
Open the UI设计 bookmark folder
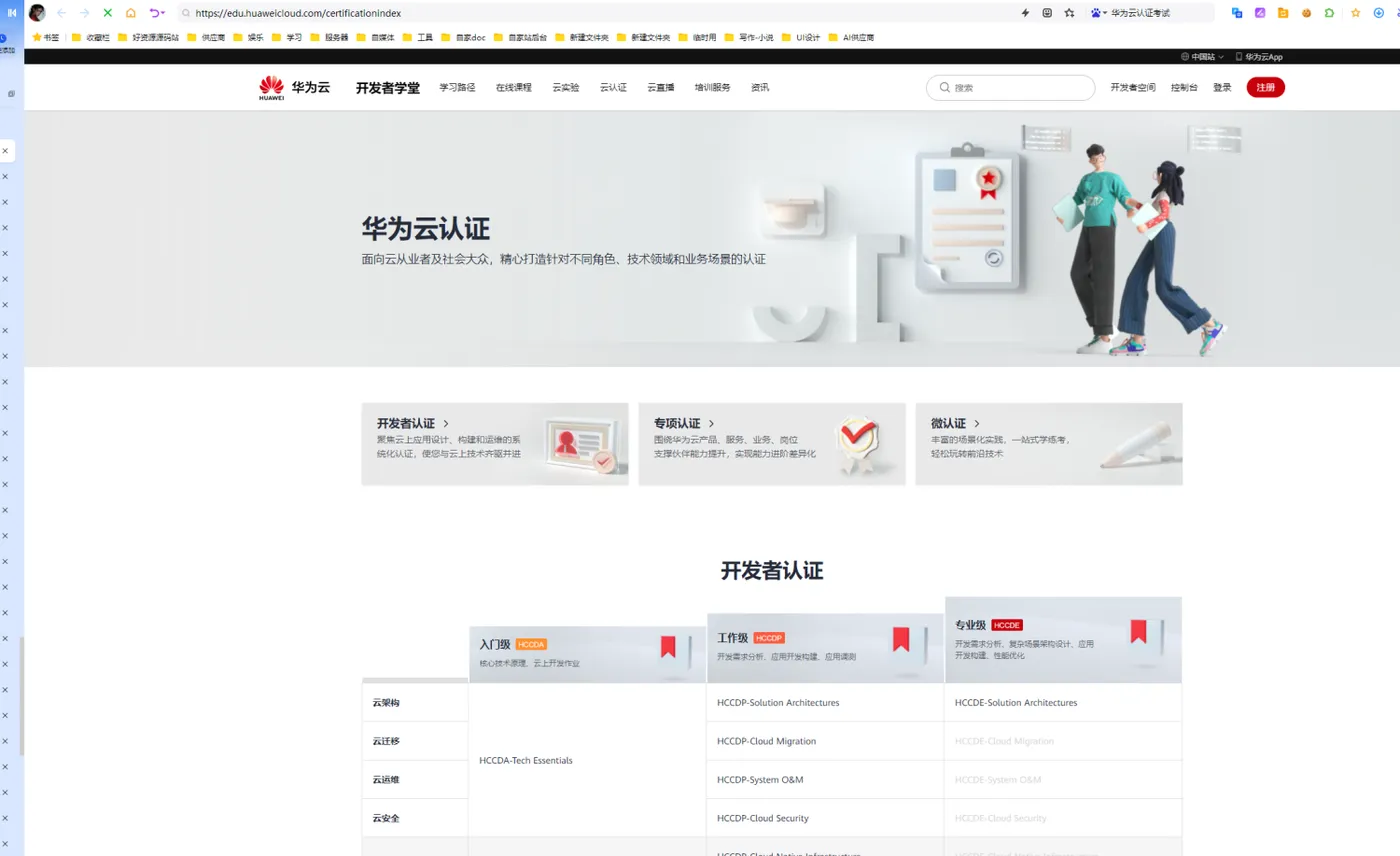pos(800,37)
